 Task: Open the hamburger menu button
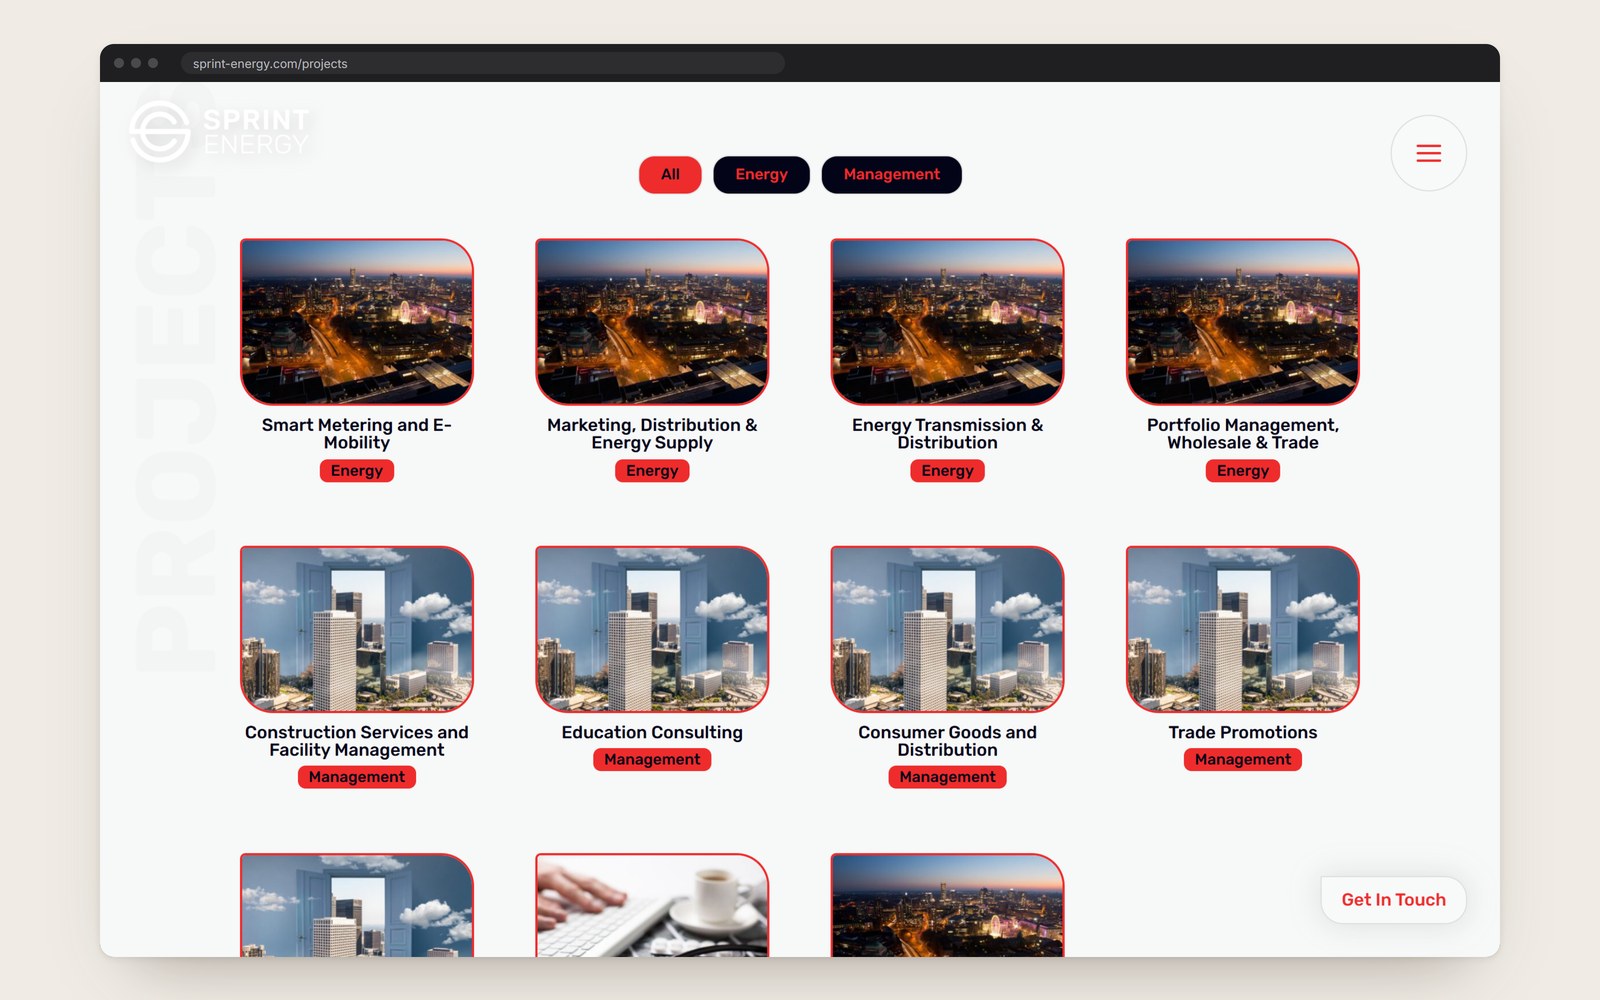click(x=1428, y=153)
